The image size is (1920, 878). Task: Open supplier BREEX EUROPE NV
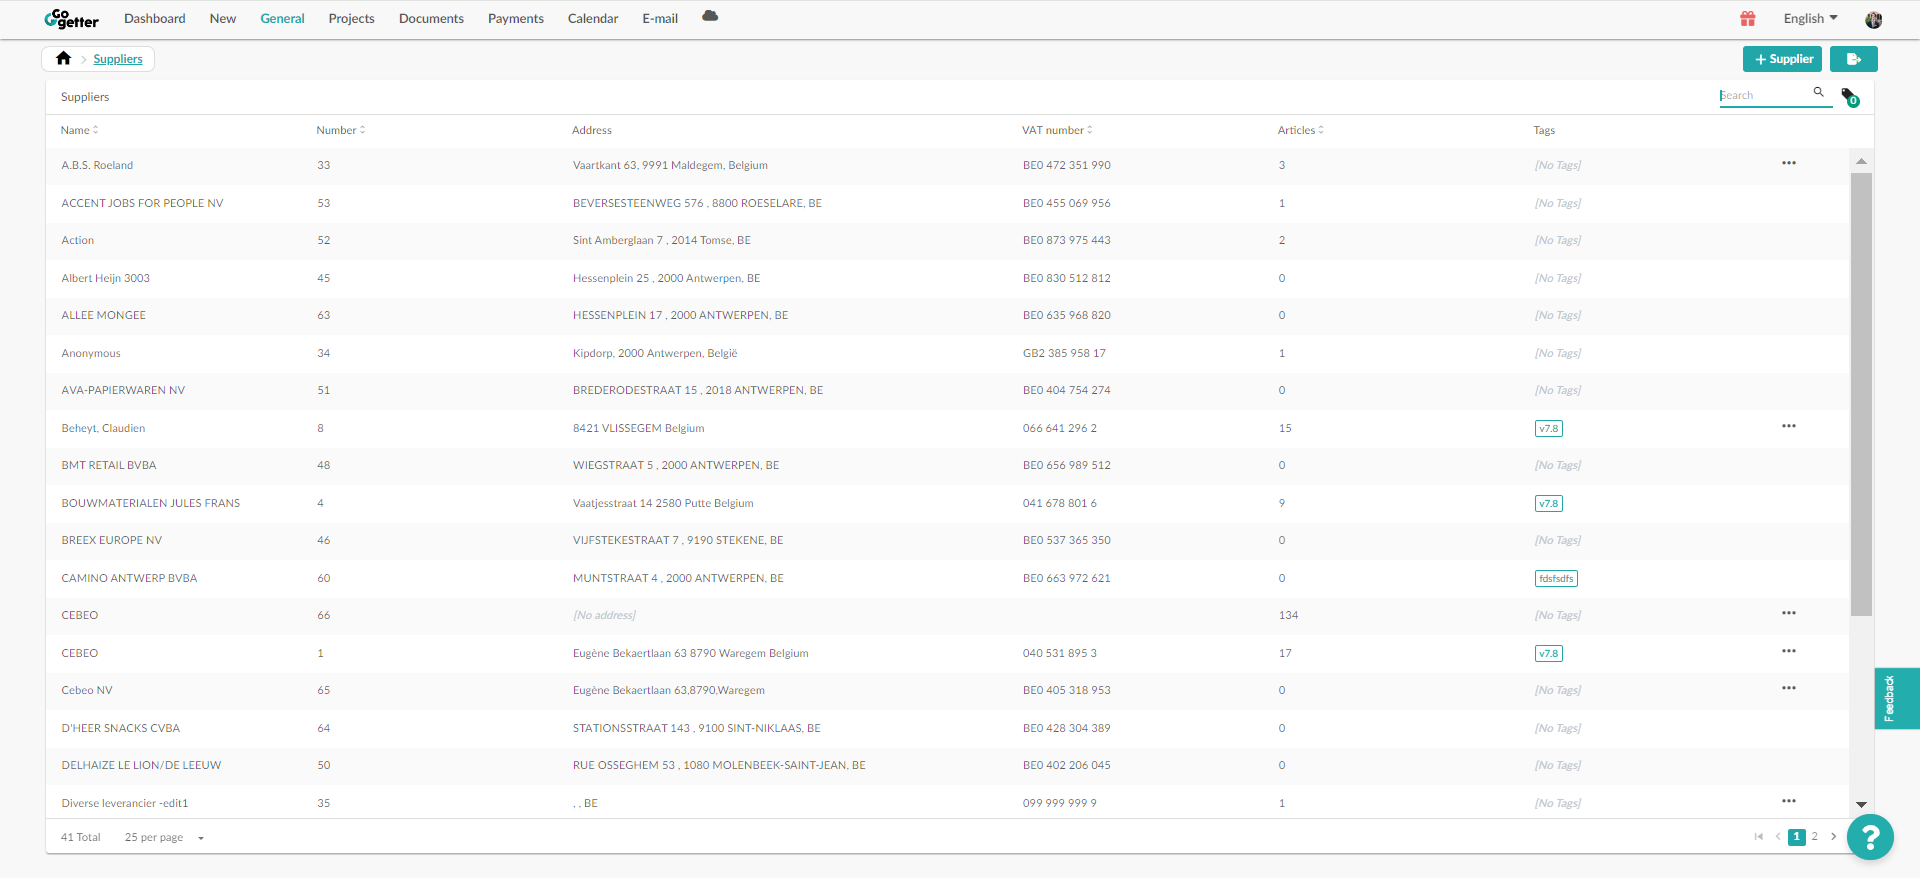[111, 540]
